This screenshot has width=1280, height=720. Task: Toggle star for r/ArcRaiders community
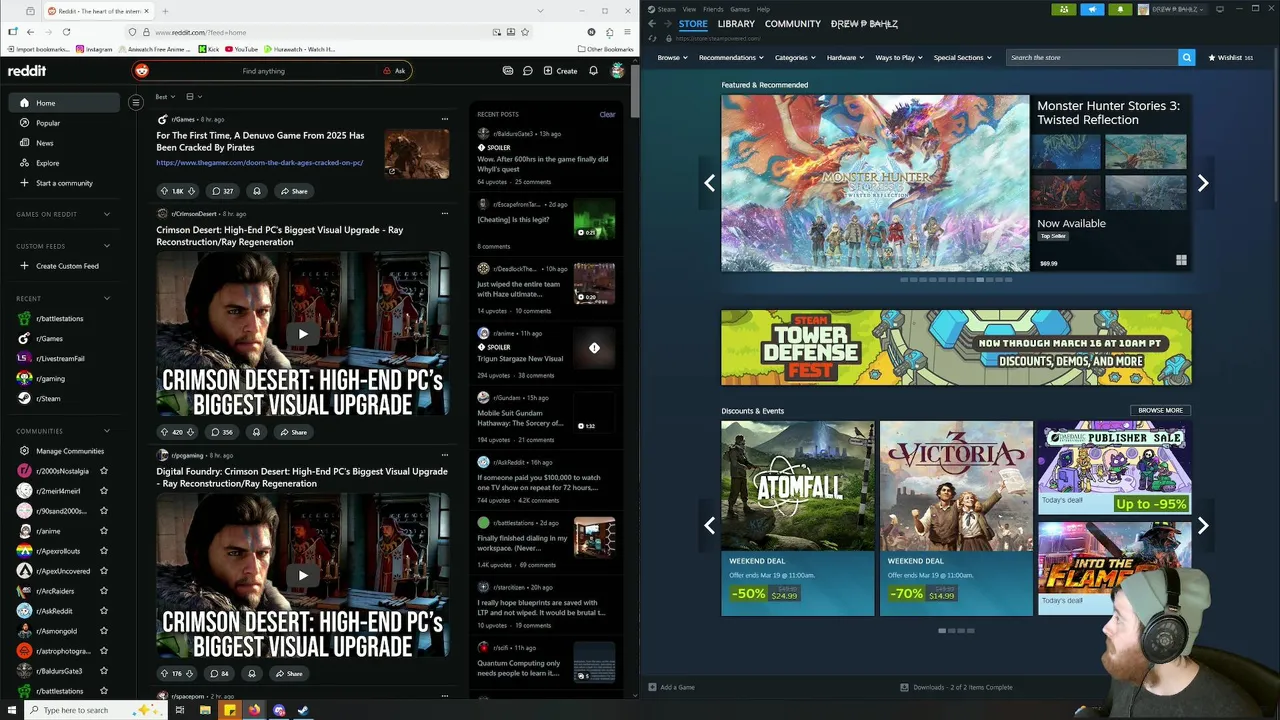[104, 591]
